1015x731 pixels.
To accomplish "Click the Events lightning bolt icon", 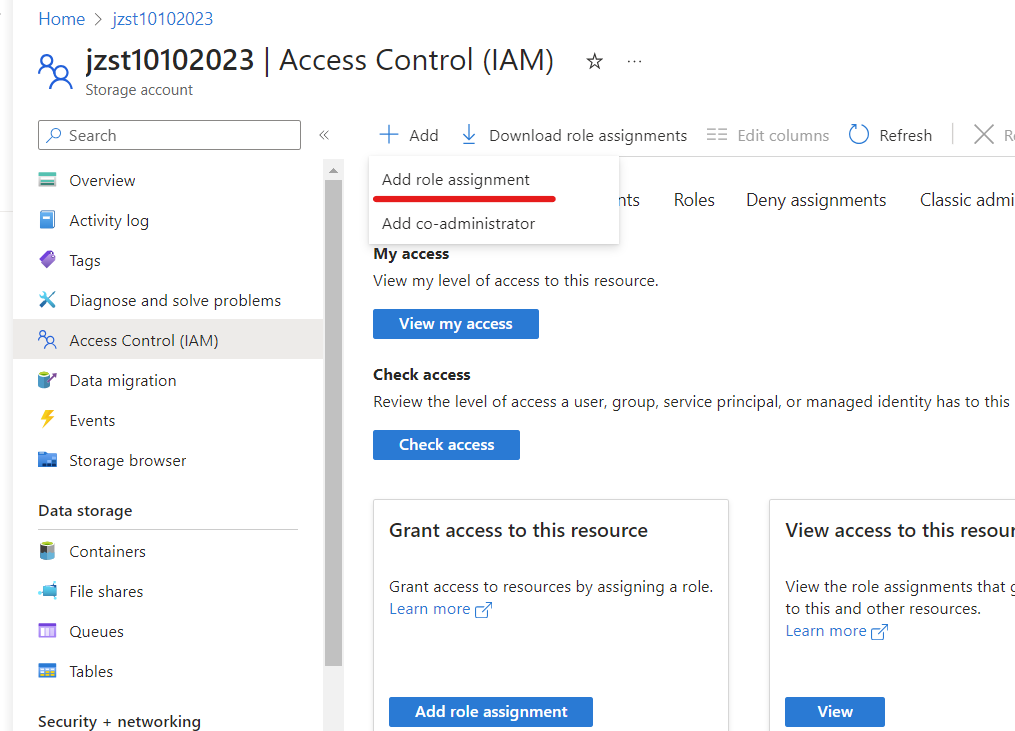I will [x=47, y=419].
